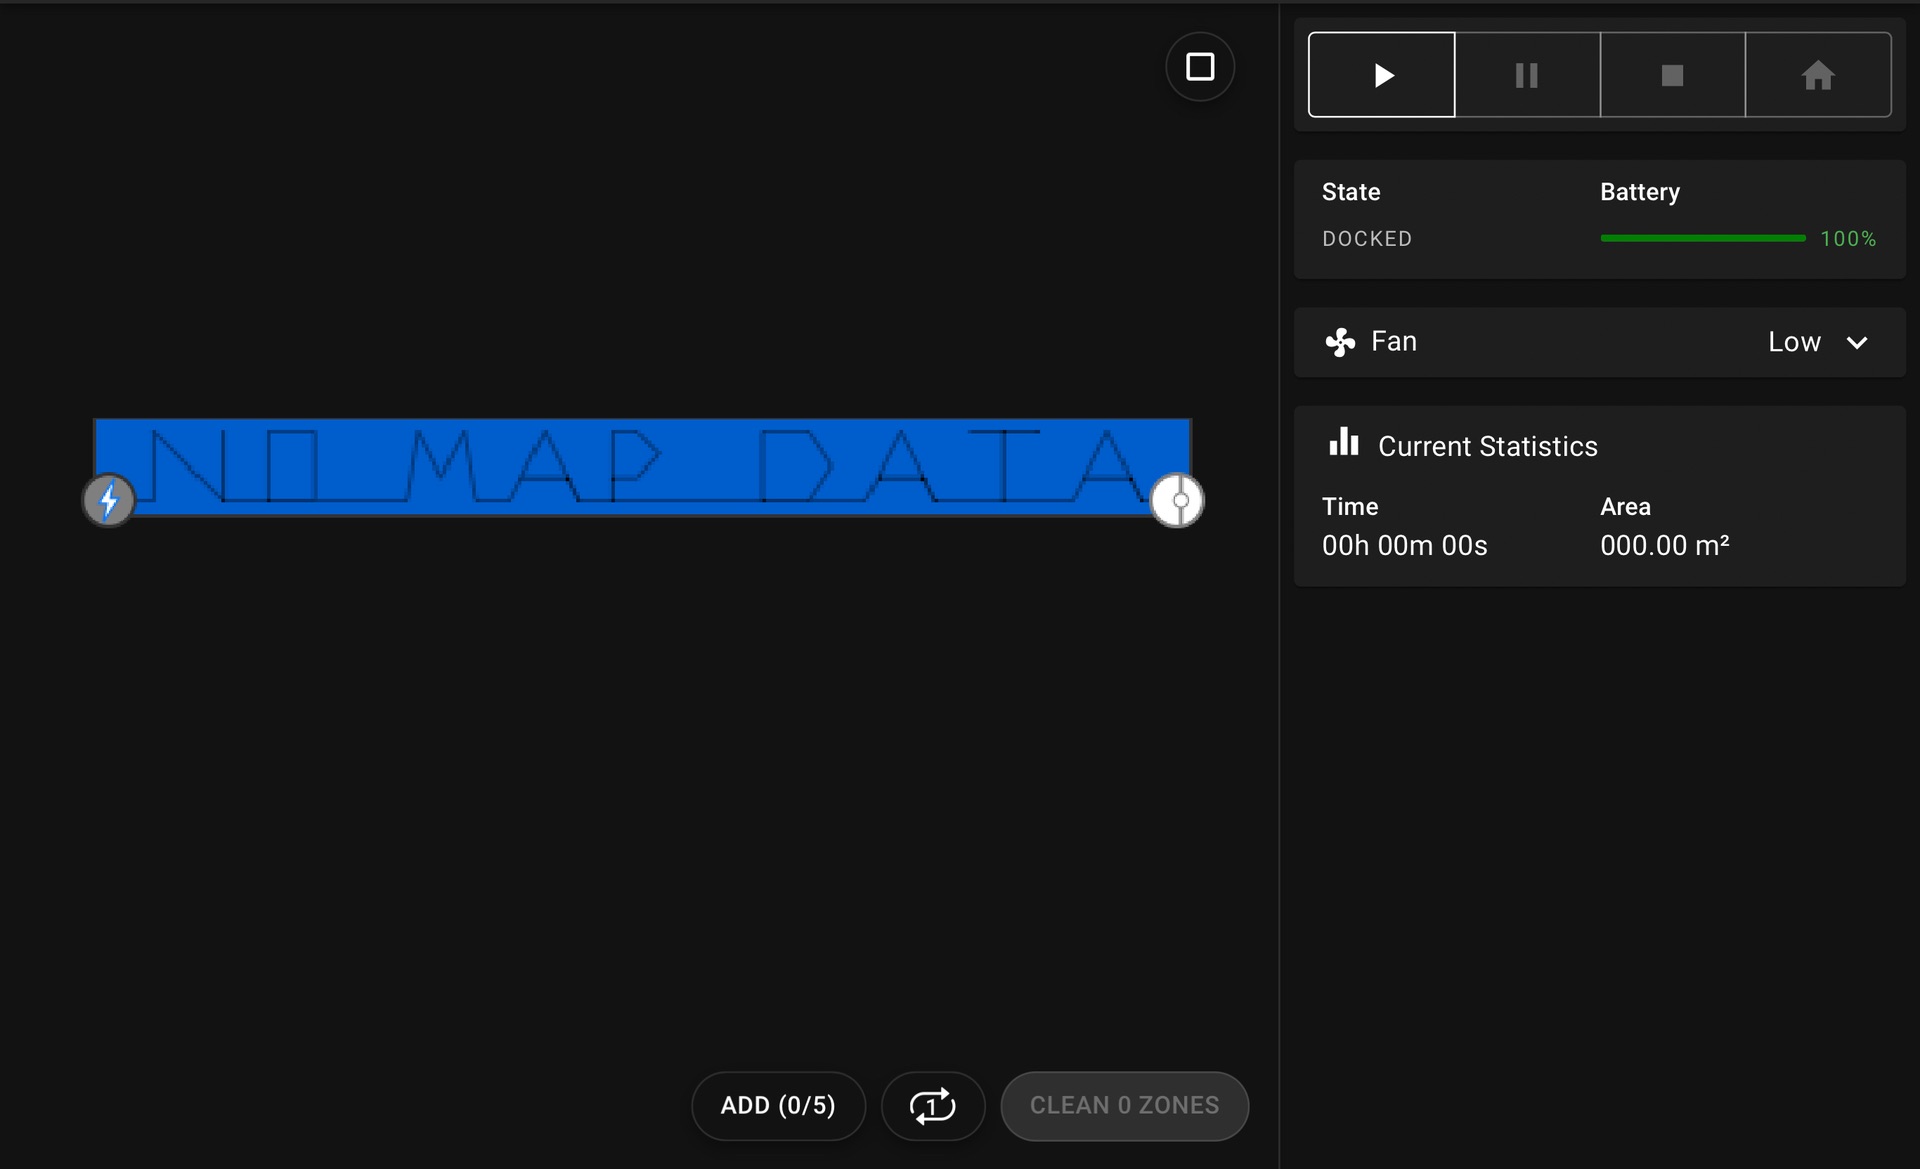1920x1169 pixels.
Task: Click the CLEAN 0 ZONES button
Action: (x=1124, y=1106)
